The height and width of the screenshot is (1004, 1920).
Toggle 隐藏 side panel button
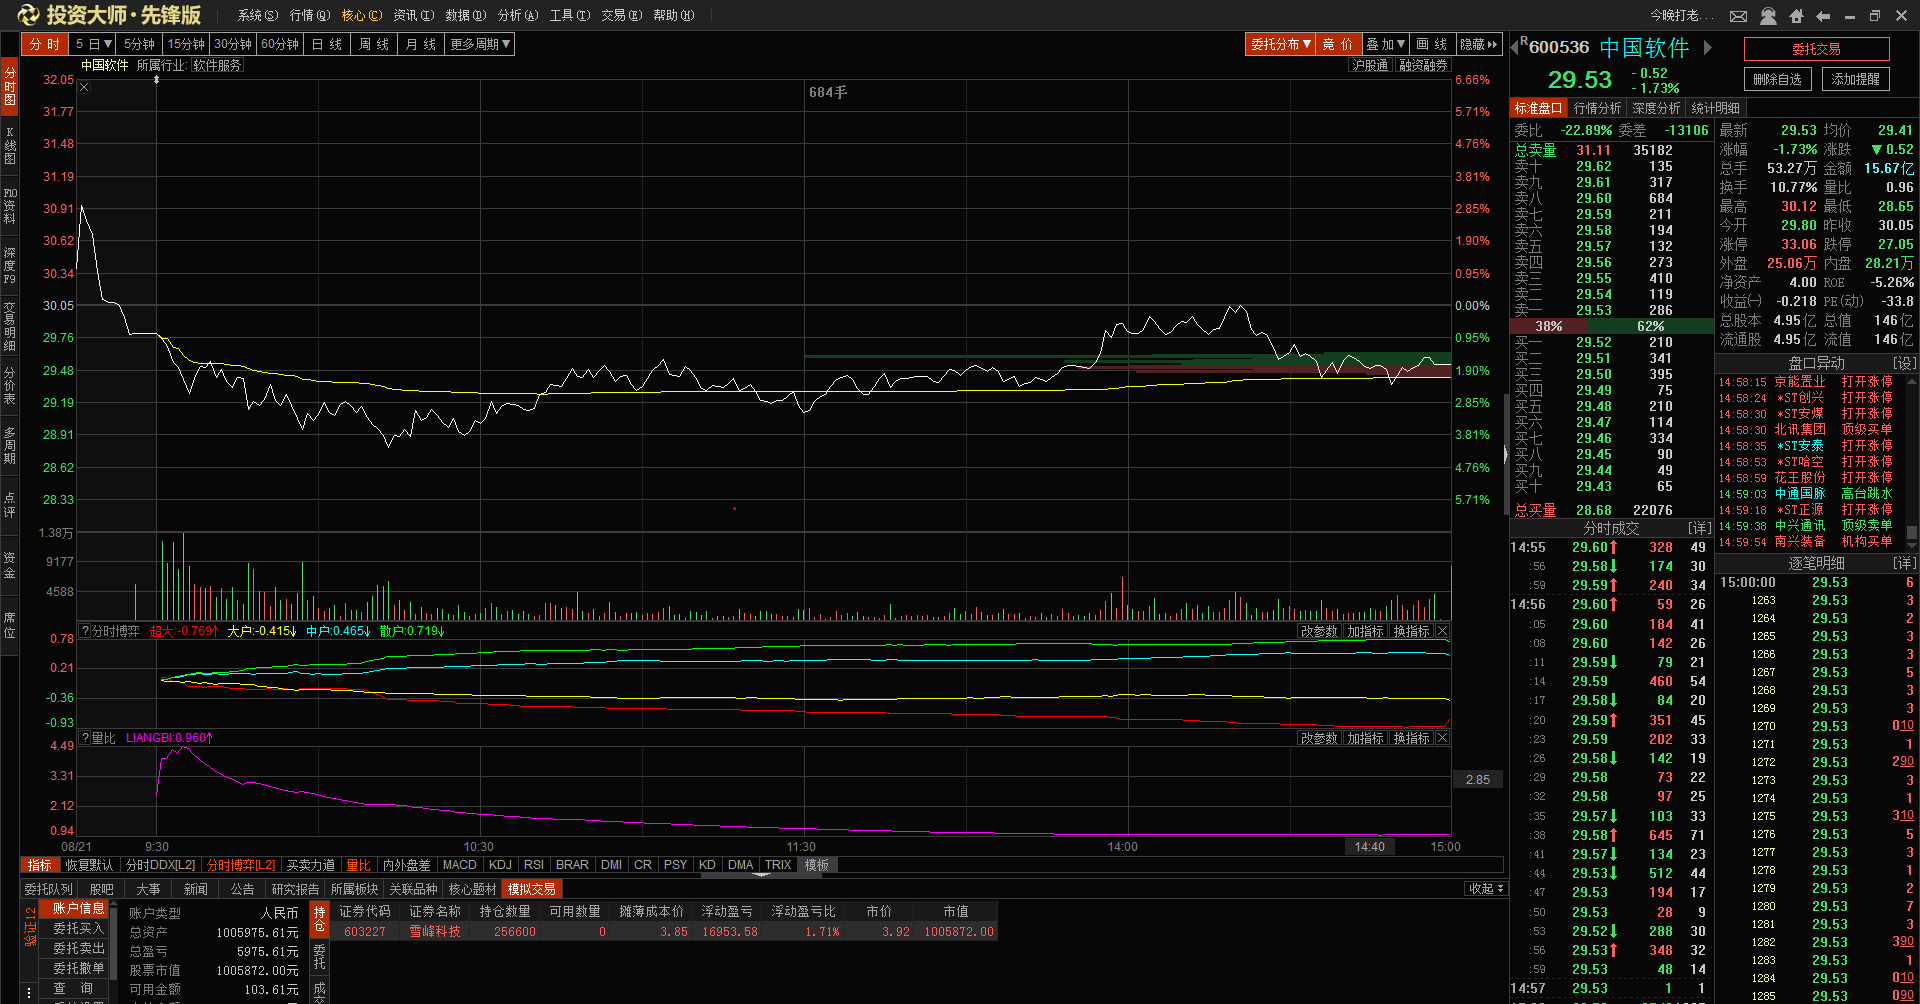pyautogui.click(x=1479, y=44)
